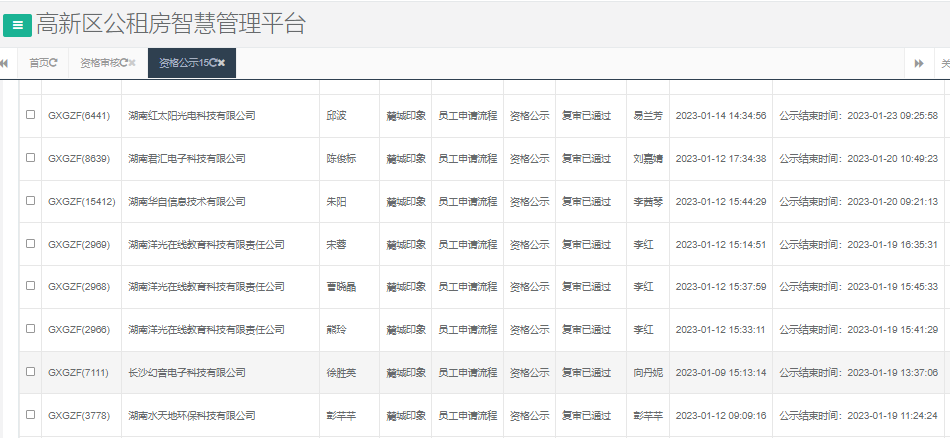Refresh the 首页 tab via its reload icon
Image resolution: width=950 pixels, height=438 pixels.
pyautogui.click(x=54, y=62)
